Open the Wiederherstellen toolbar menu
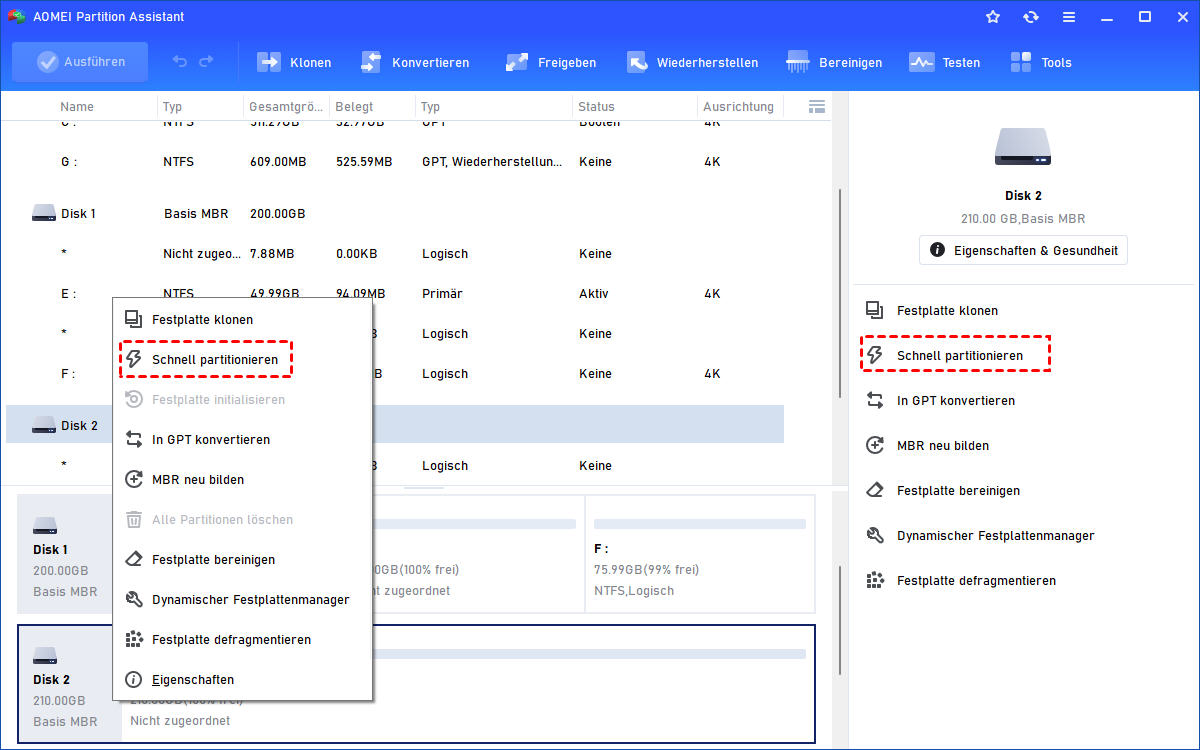This screenshot has width=1200, height=750. (x=692, y=62)
